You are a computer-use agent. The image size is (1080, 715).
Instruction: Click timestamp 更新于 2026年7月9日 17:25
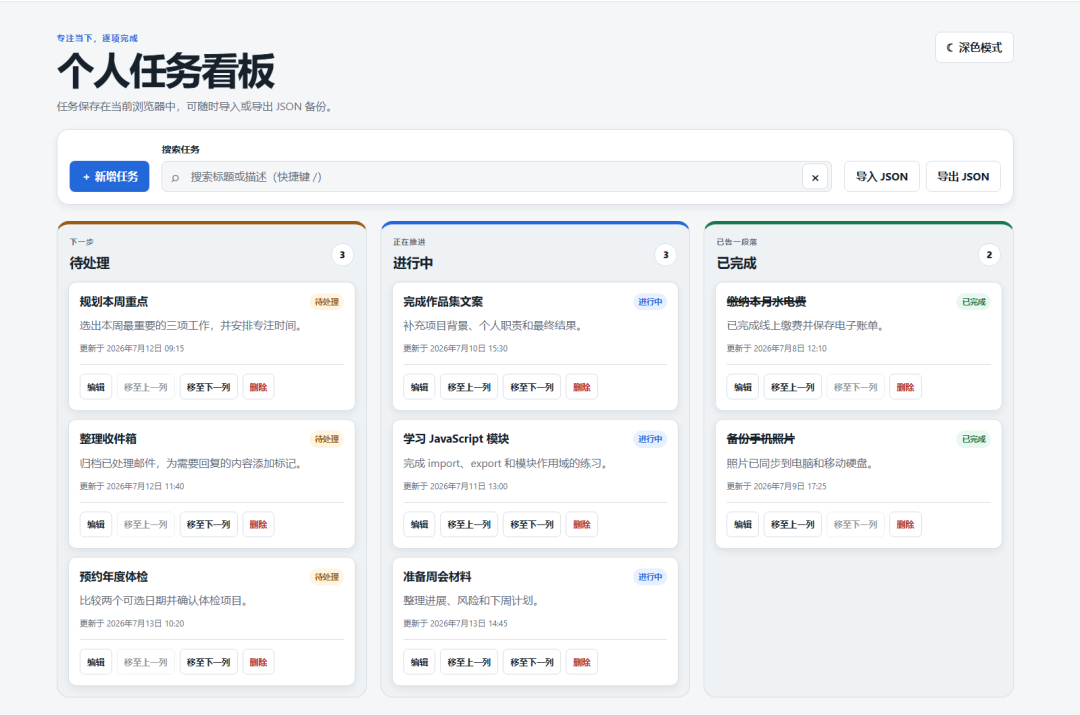pyautogui.click(x=776, y=486)
